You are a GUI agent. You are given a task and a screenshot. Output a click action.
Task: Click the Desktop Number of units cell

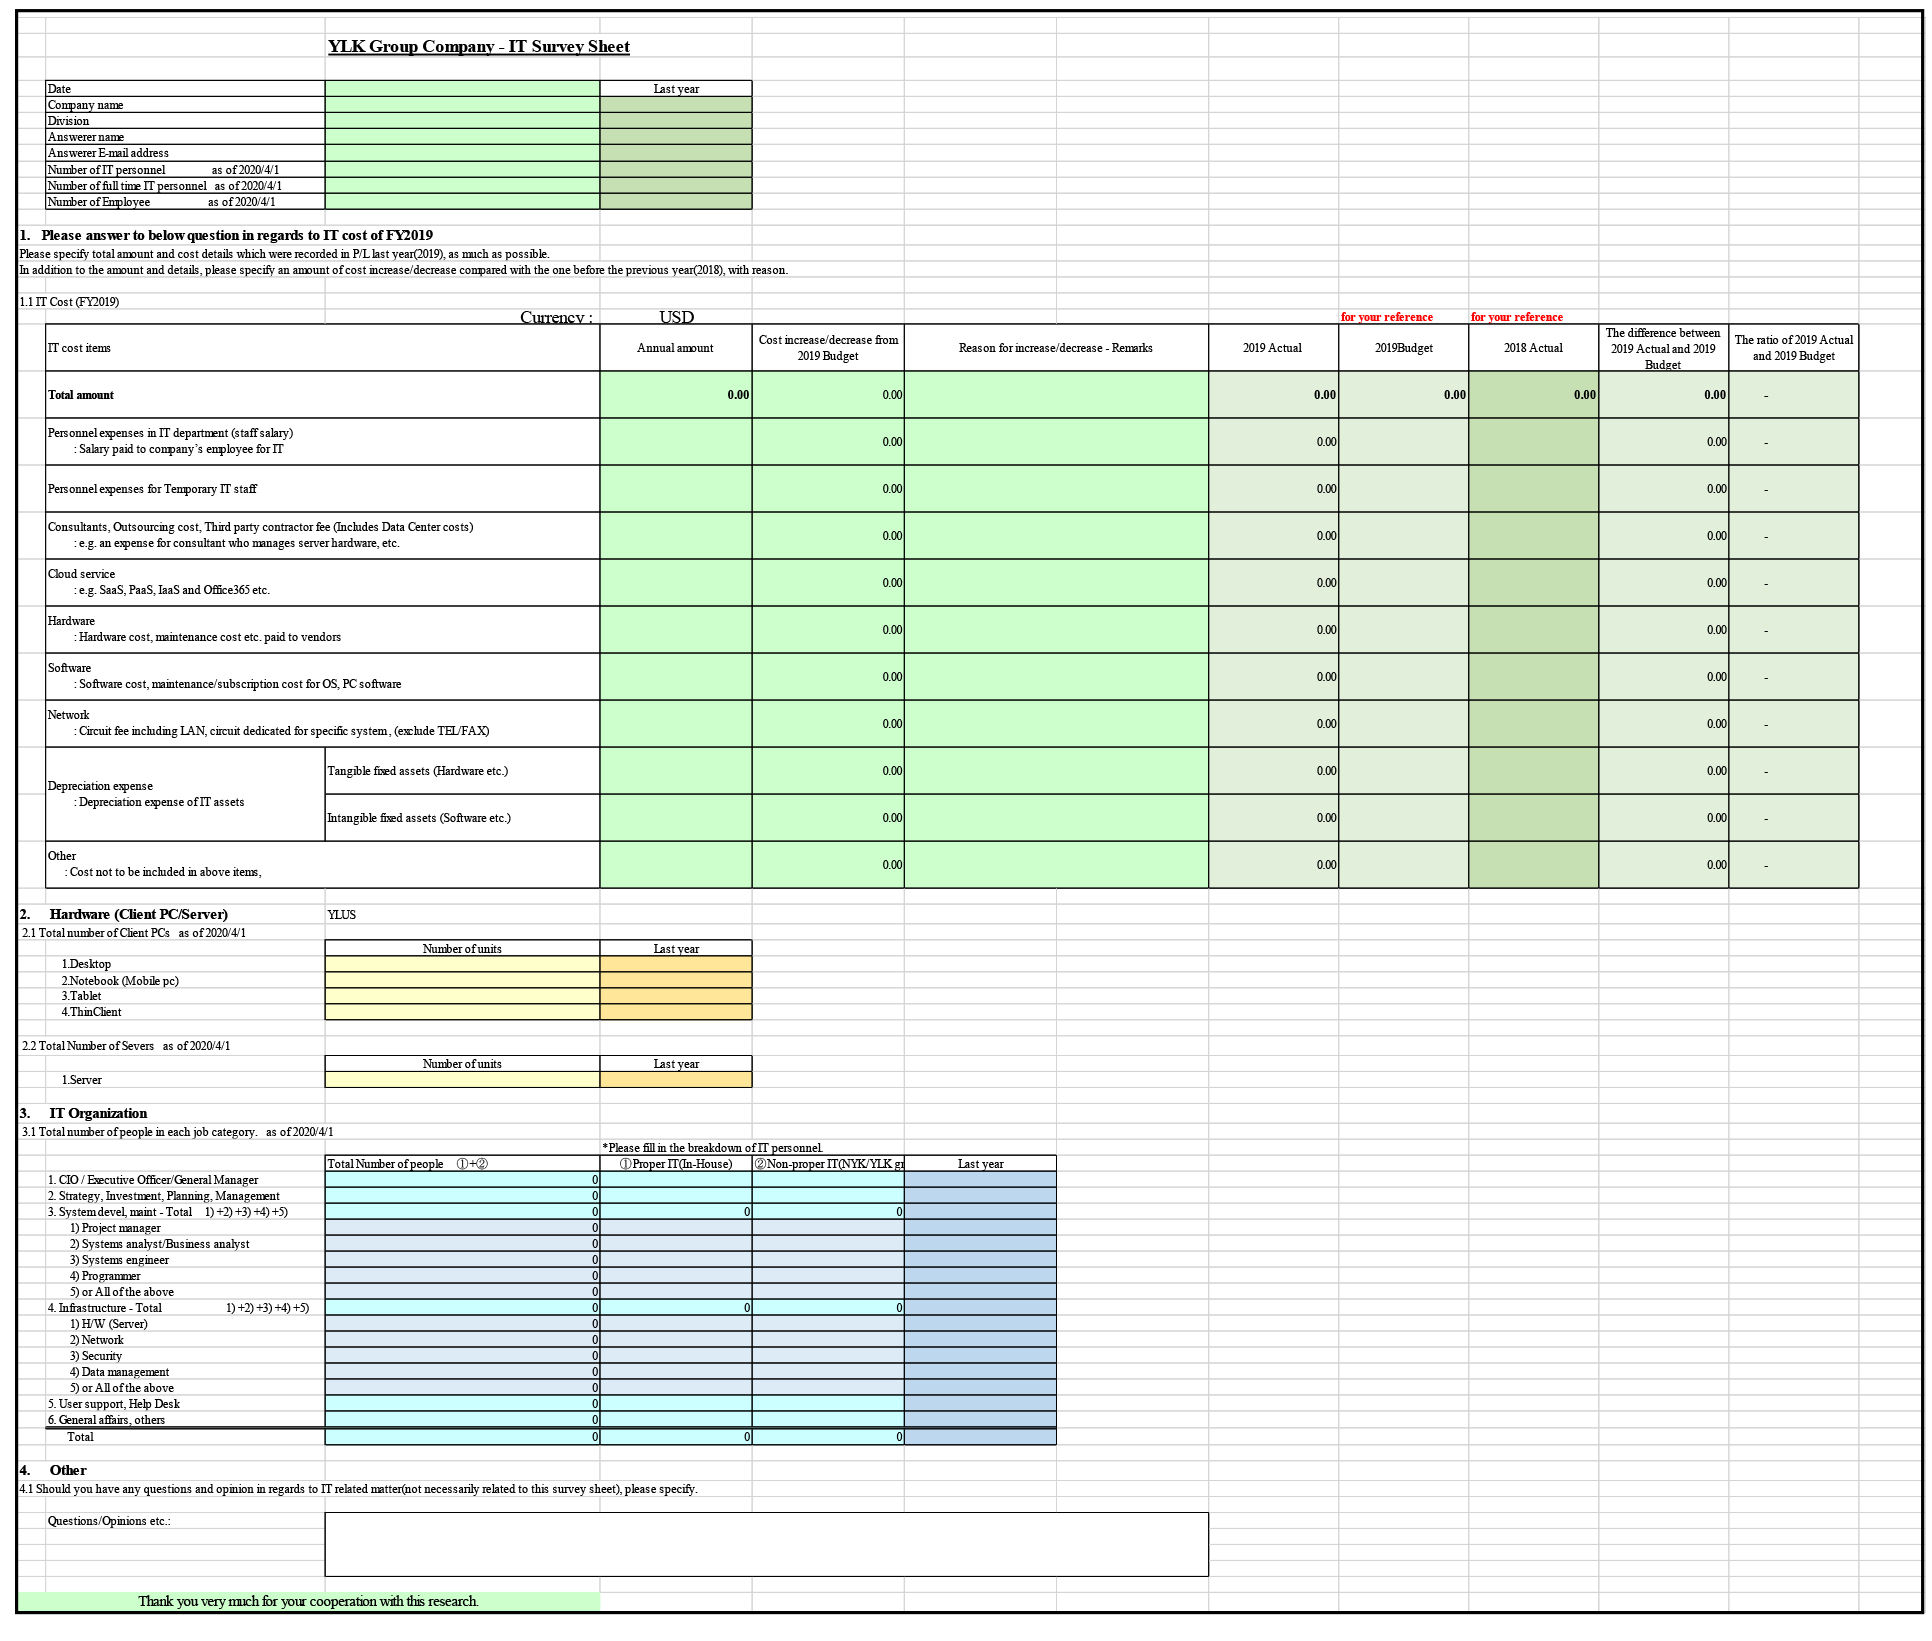(462, 964)
